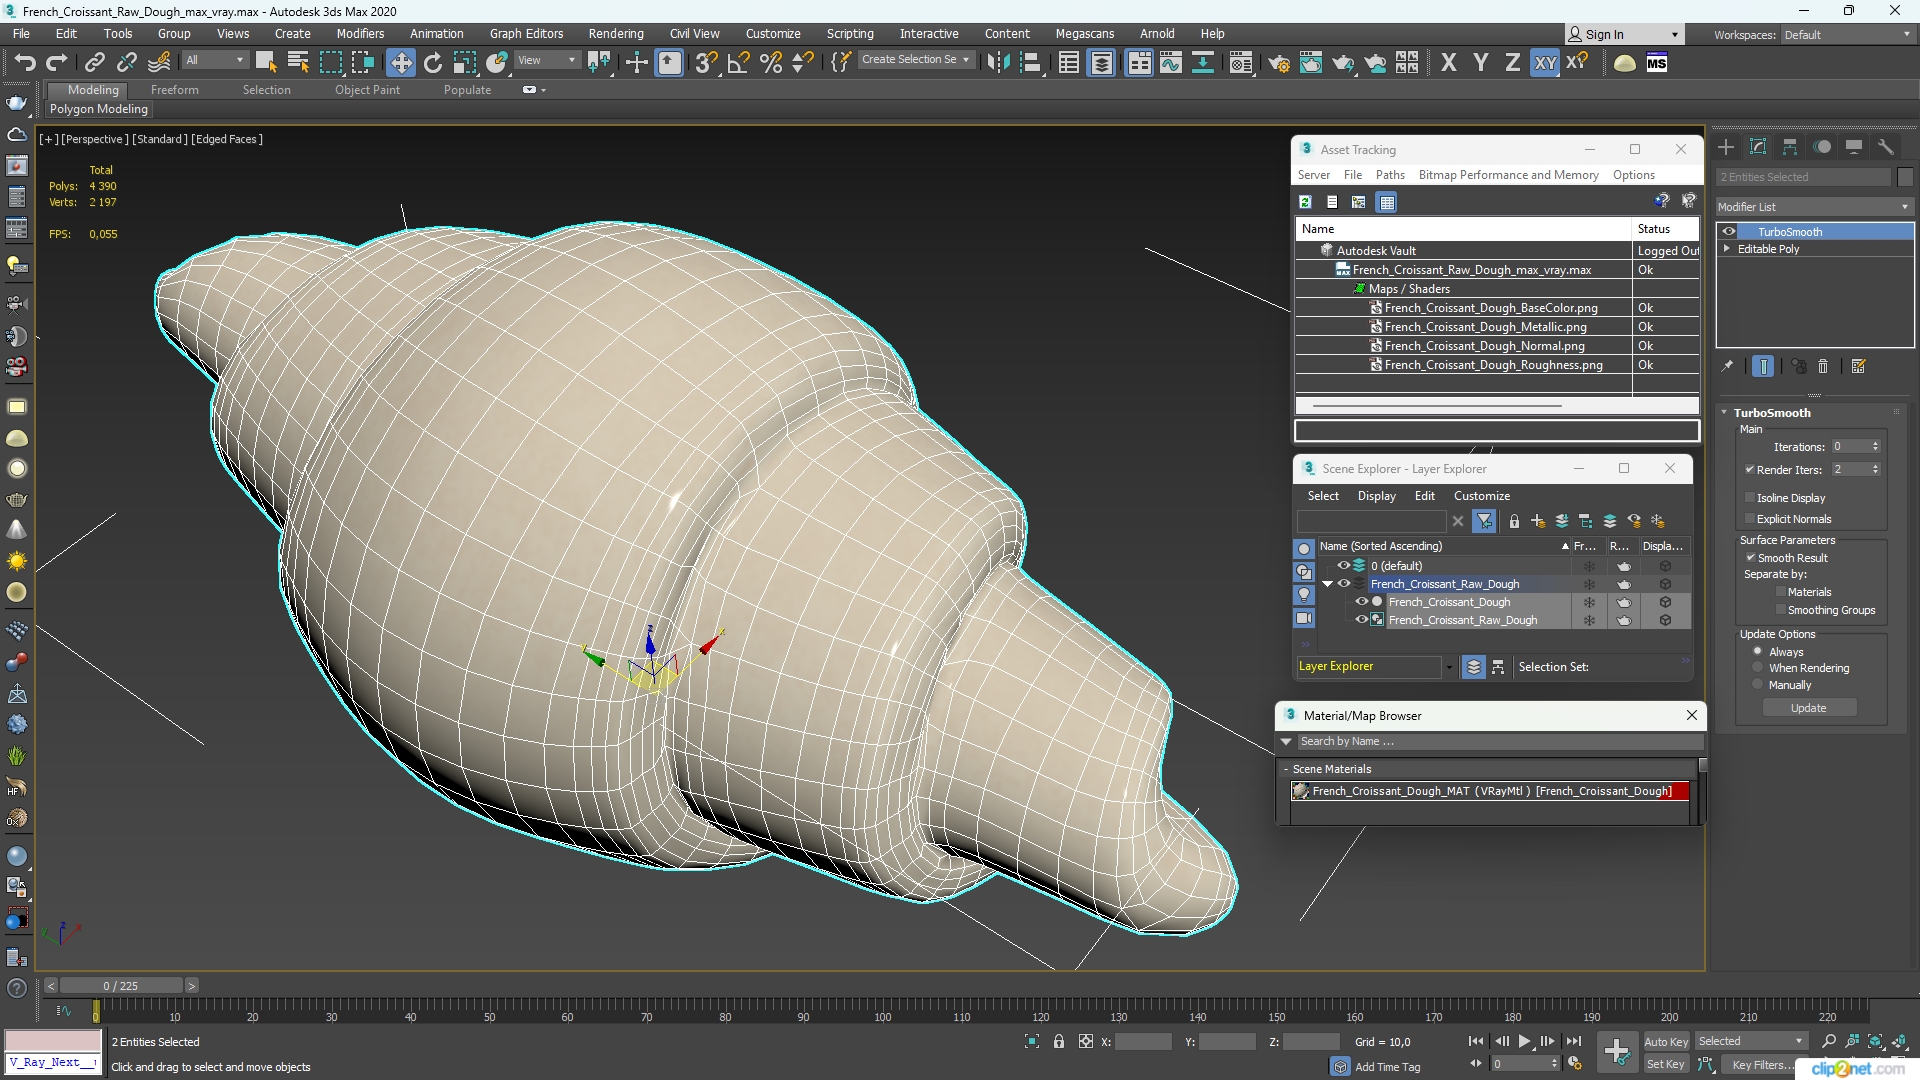Click the Graph Editors menu

(x=526, y=33)
